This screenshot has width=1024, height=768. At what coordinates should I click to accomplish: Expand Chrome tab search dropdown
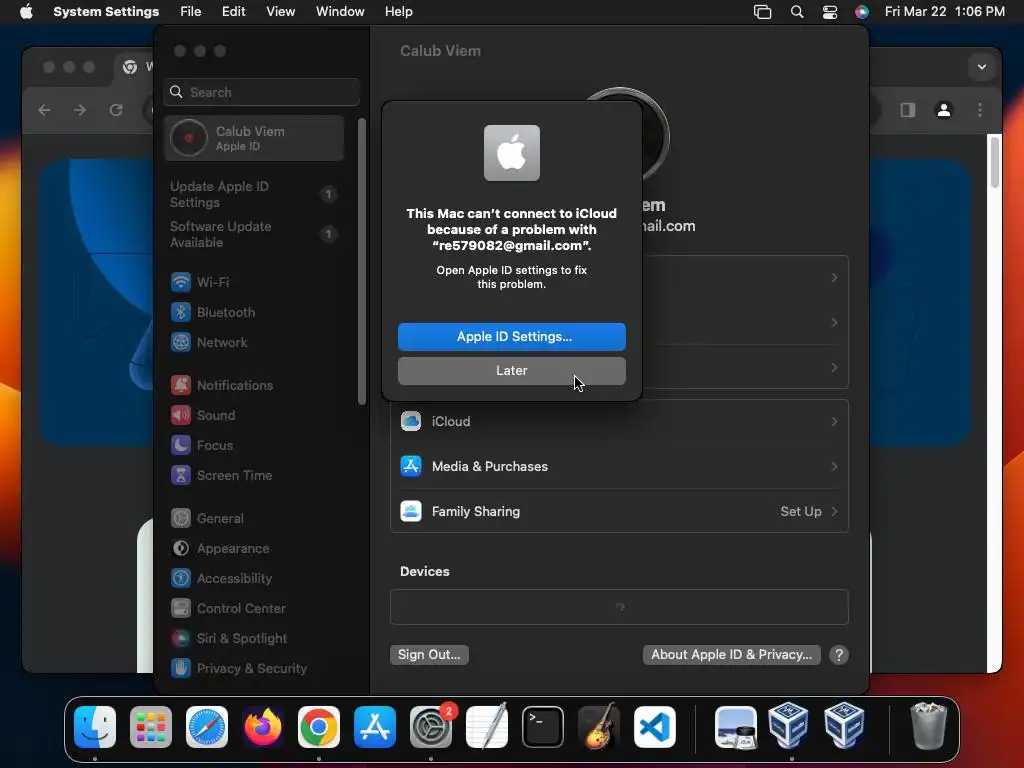pos(982,67)
